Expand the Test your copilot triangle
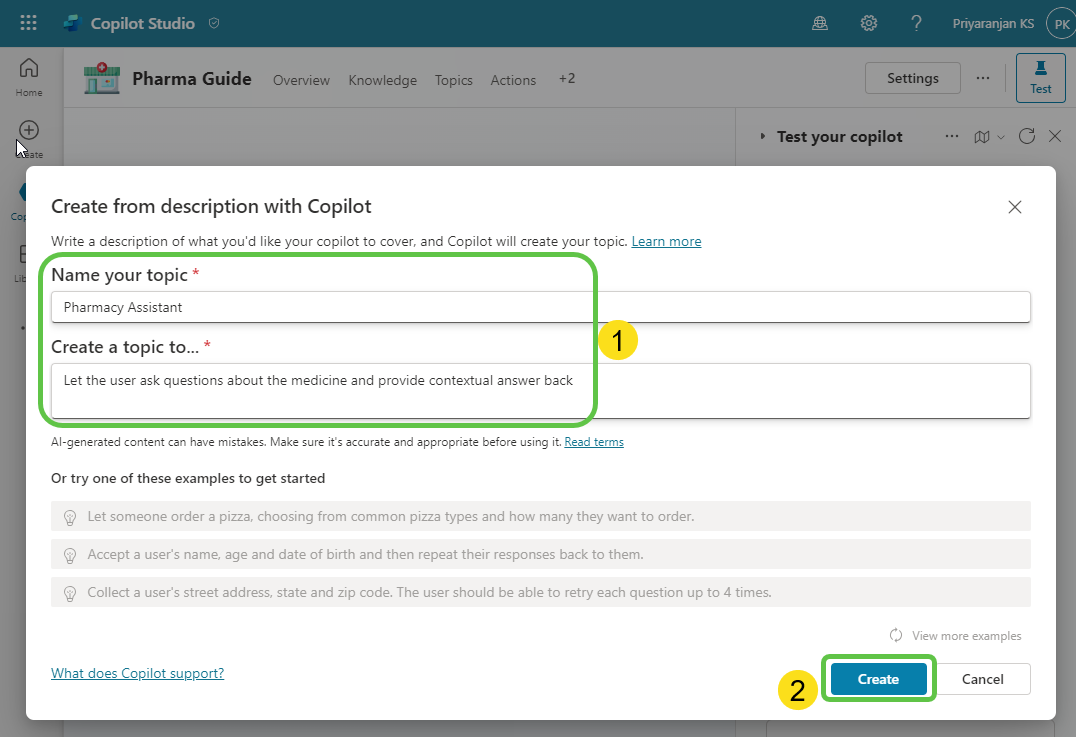This screenshot has height=737, width=1076. [x=763, y=137]
